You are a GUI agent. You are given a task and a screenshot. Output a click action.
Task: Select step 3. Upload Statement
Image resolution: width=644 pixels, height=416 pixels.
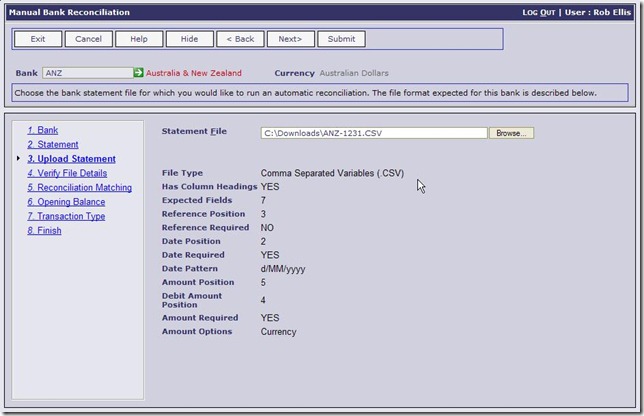coord(71,159)
